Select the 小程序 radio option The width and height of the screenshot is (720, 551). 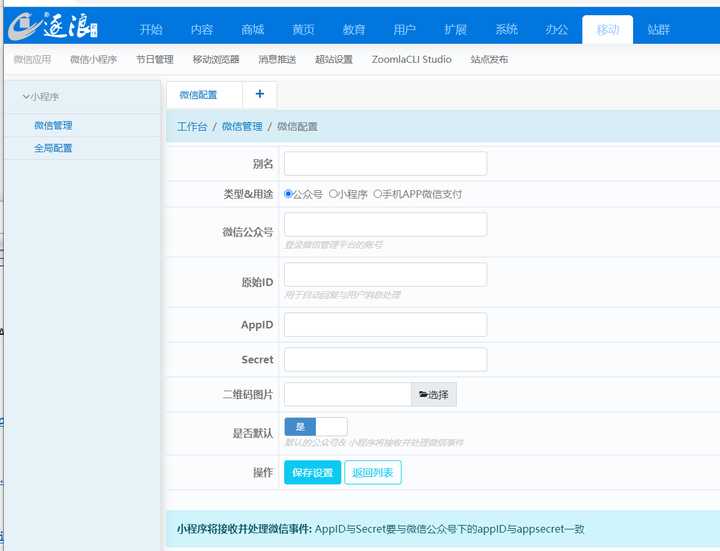(x=333, y=194)
